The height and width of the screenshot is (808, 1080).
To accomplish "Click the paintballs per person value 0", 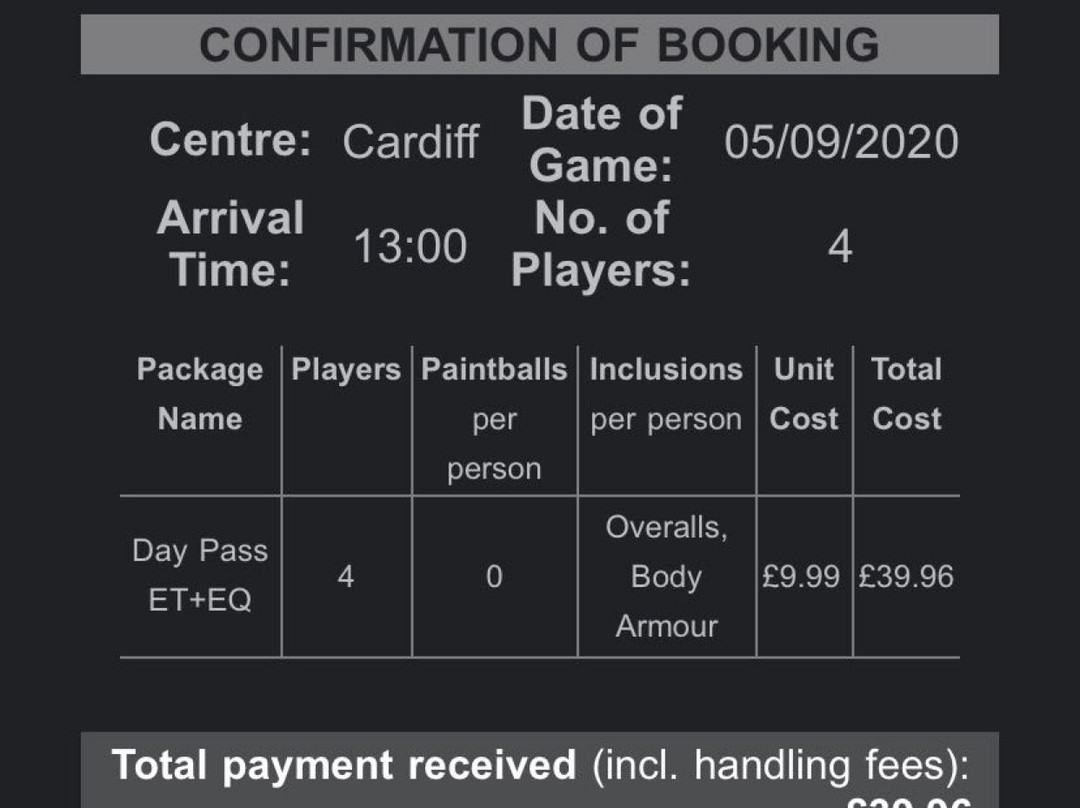I will (494, 577).
